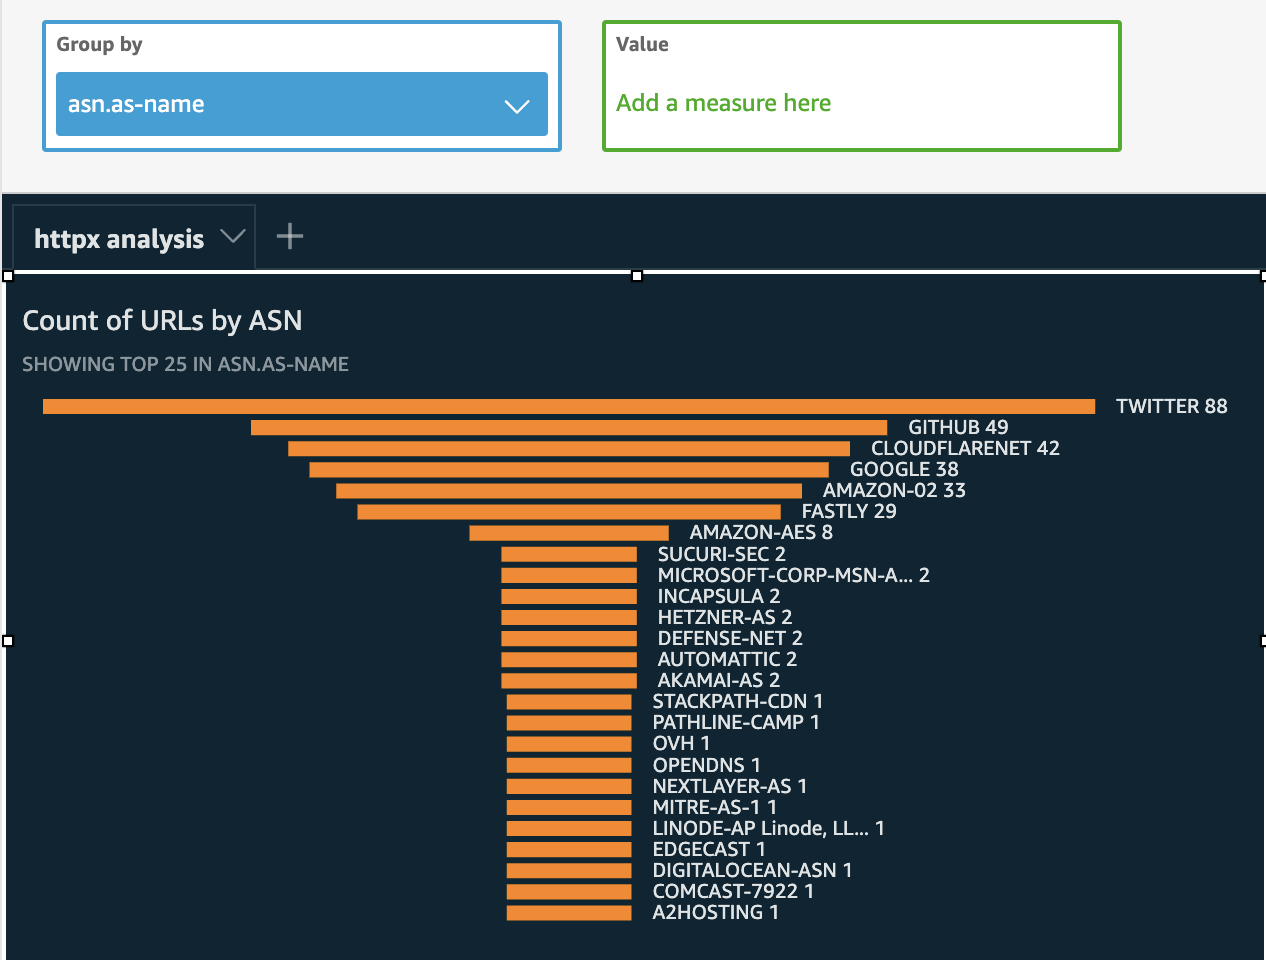1266x960 pixels.
Task: Select the HETZNER-AS funnel bar
Action: click(x=569, y=617)
